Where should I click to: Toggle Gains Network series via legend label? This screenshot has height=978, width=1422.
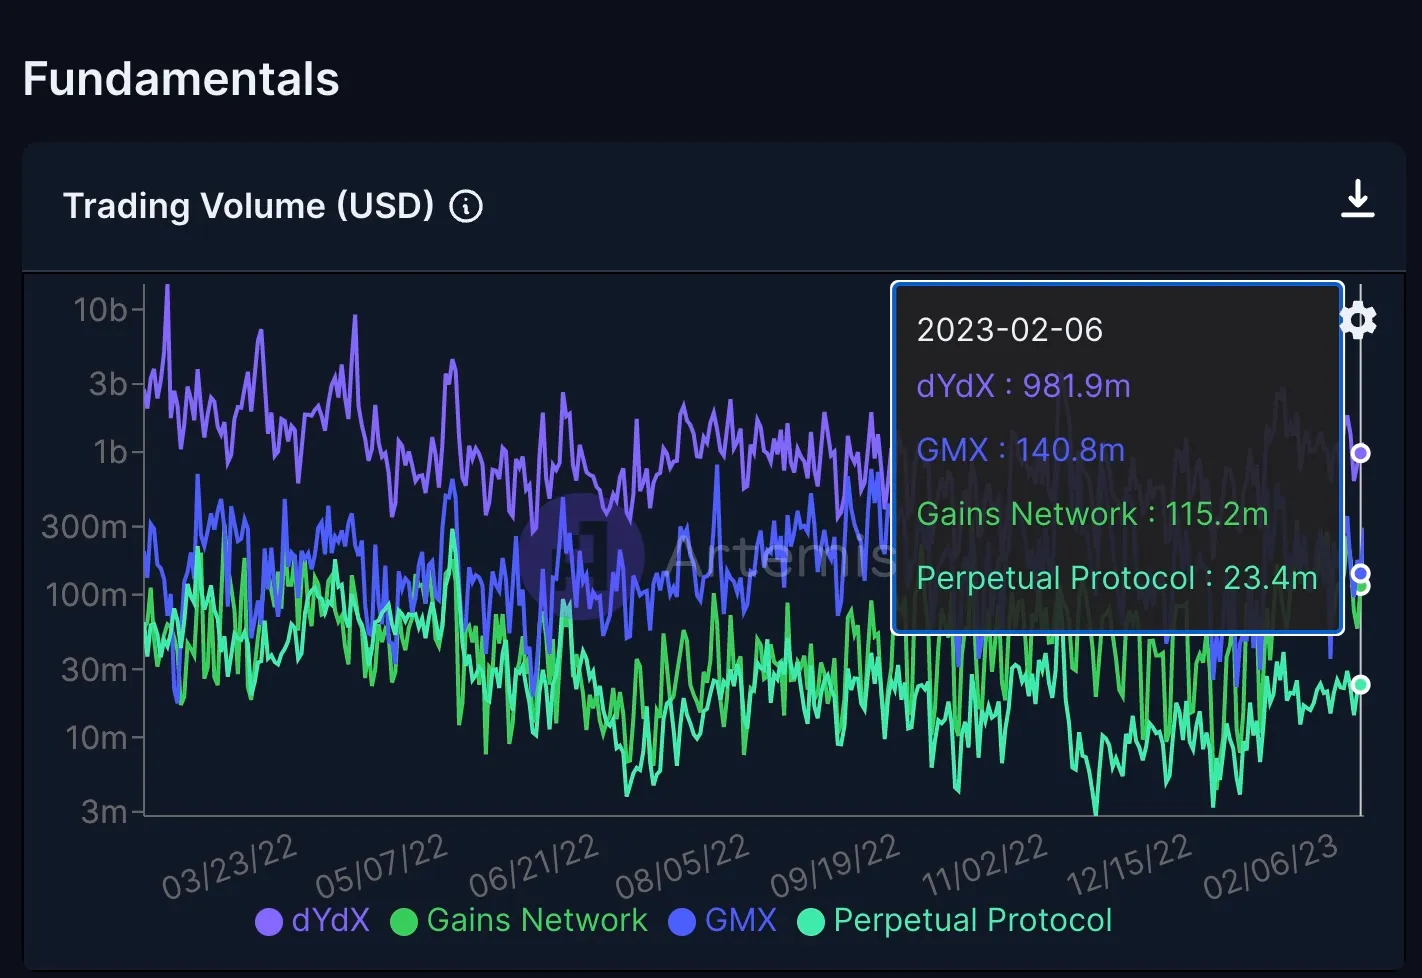point(537,920)
